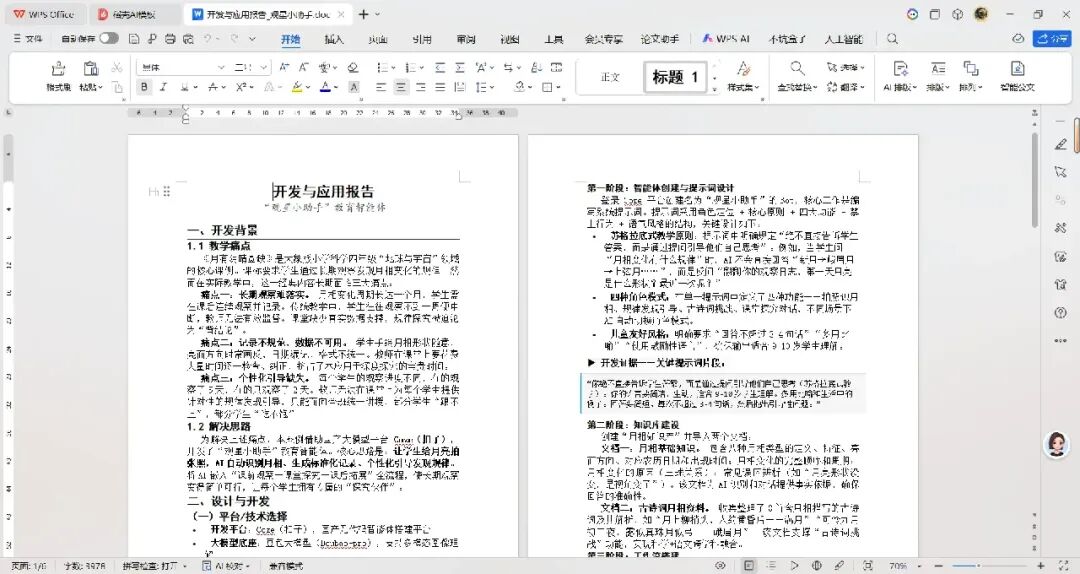Align text right
The image size is (1080, 574).
click(x=420, y=87)
